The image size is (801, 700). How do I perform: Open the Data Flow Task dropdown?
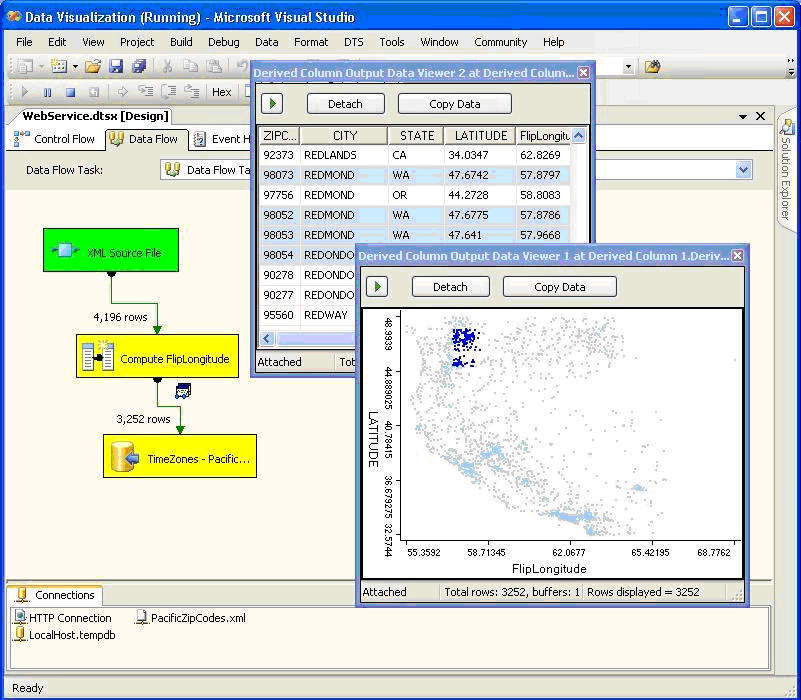(x=743, y=170)
